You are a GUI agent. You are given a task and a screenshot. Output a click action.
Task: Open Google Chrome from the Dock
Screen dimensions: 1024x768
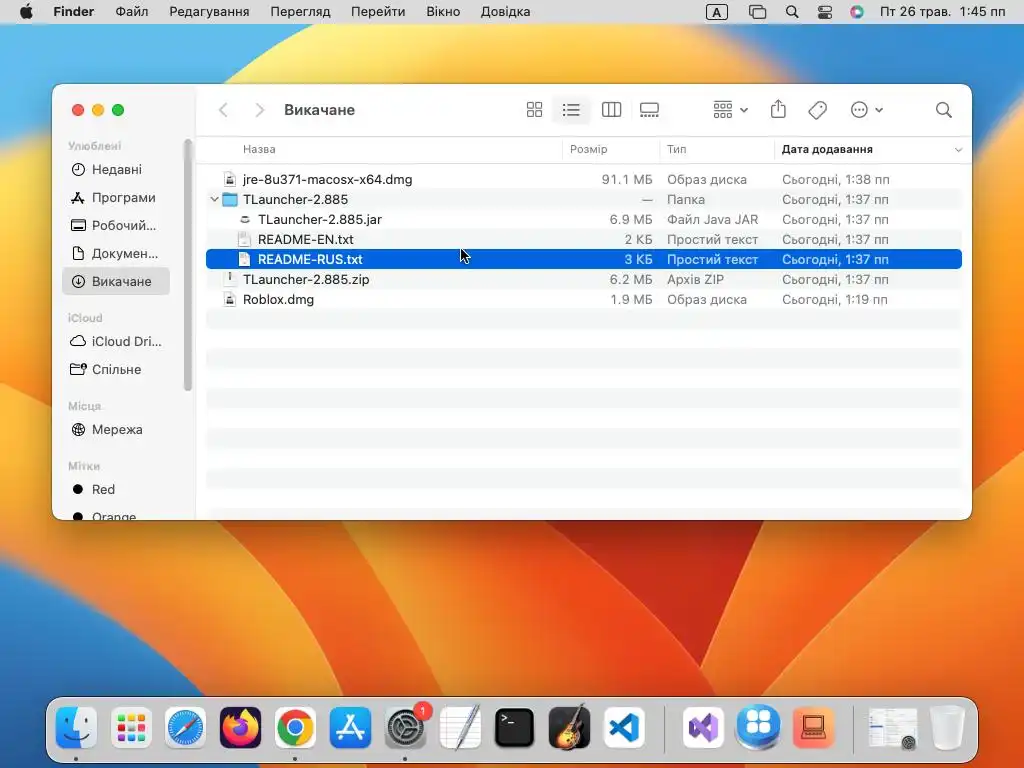click(295, 727)
